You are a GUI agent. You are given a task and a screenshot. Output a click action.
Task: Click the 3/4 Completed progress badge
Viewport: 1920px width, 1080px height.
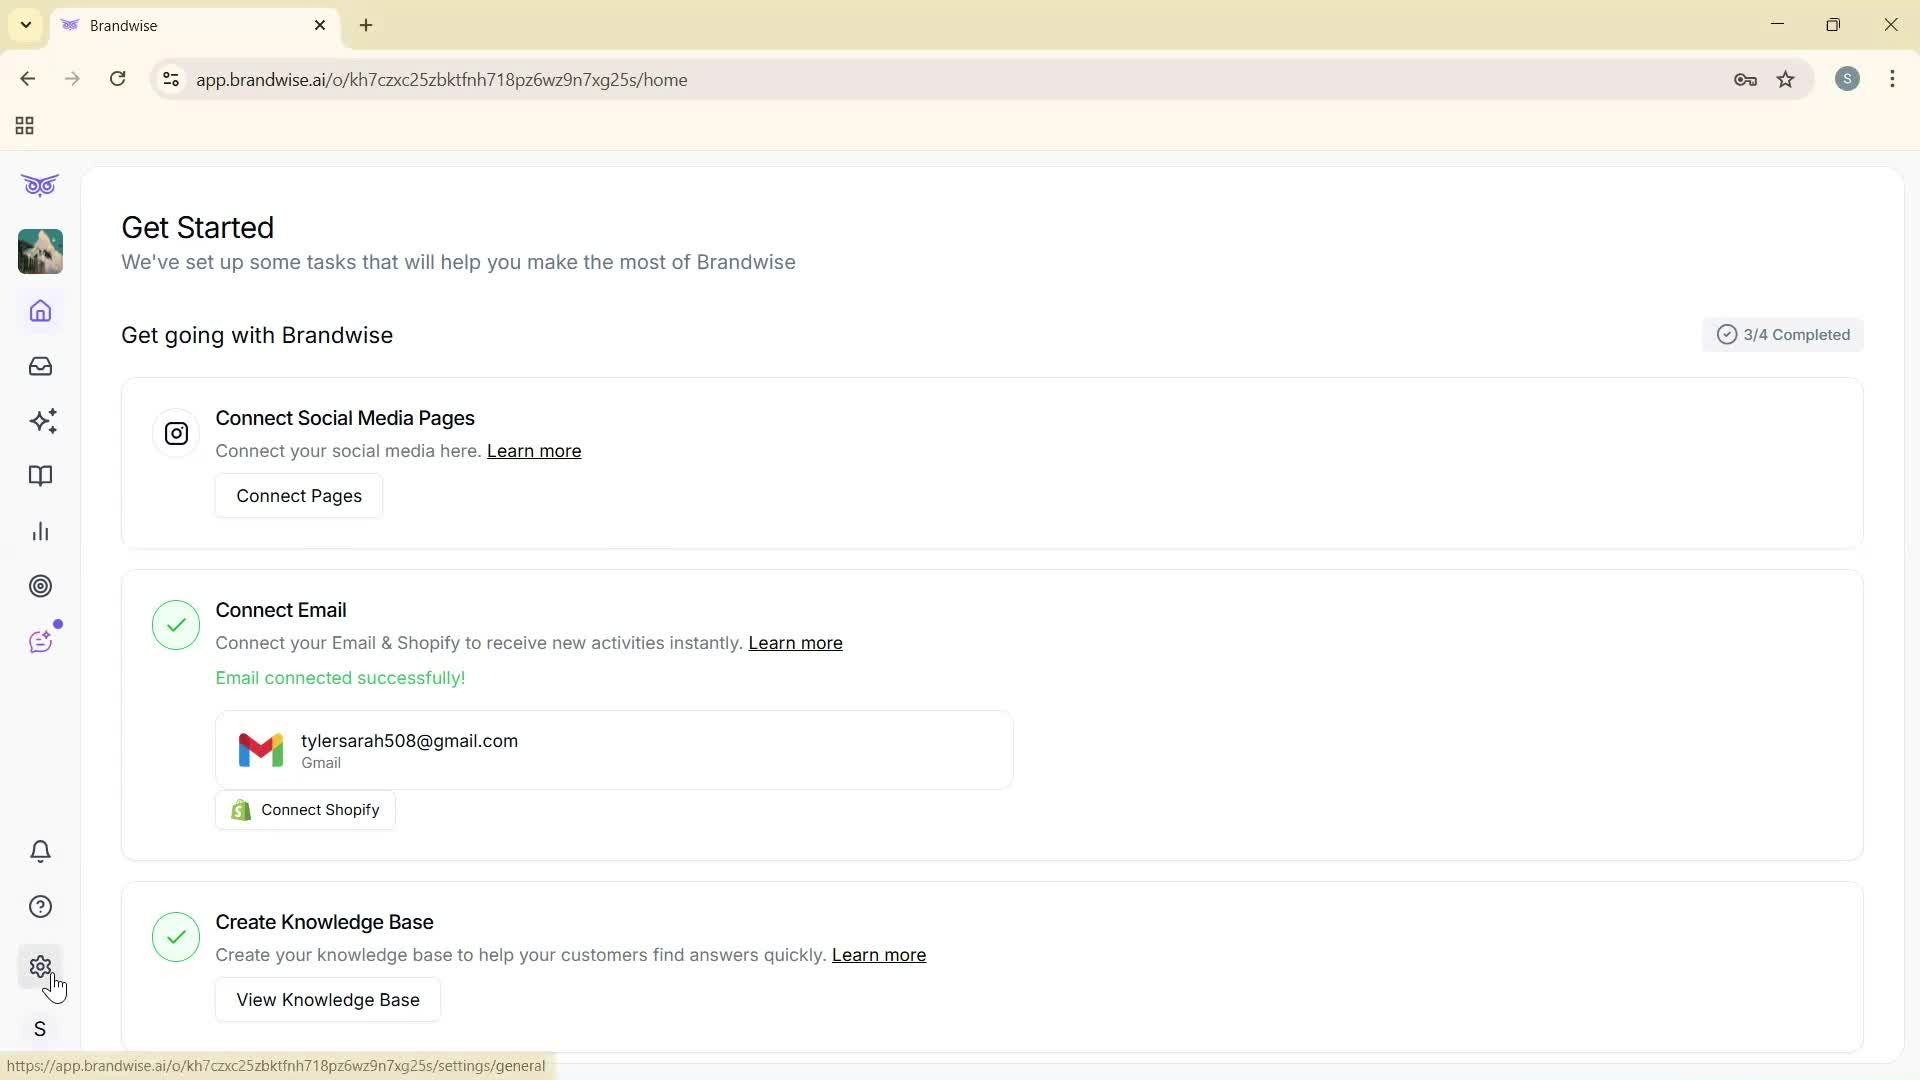click(x=1783, y=334)
